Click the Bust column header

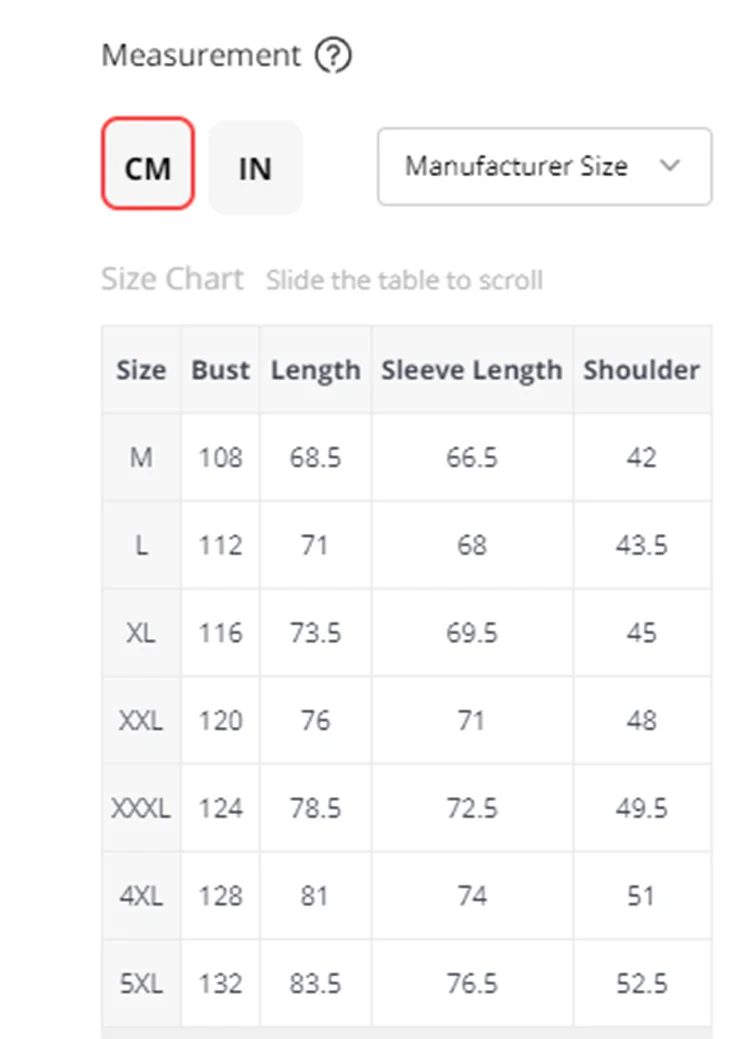click(221, 370)
